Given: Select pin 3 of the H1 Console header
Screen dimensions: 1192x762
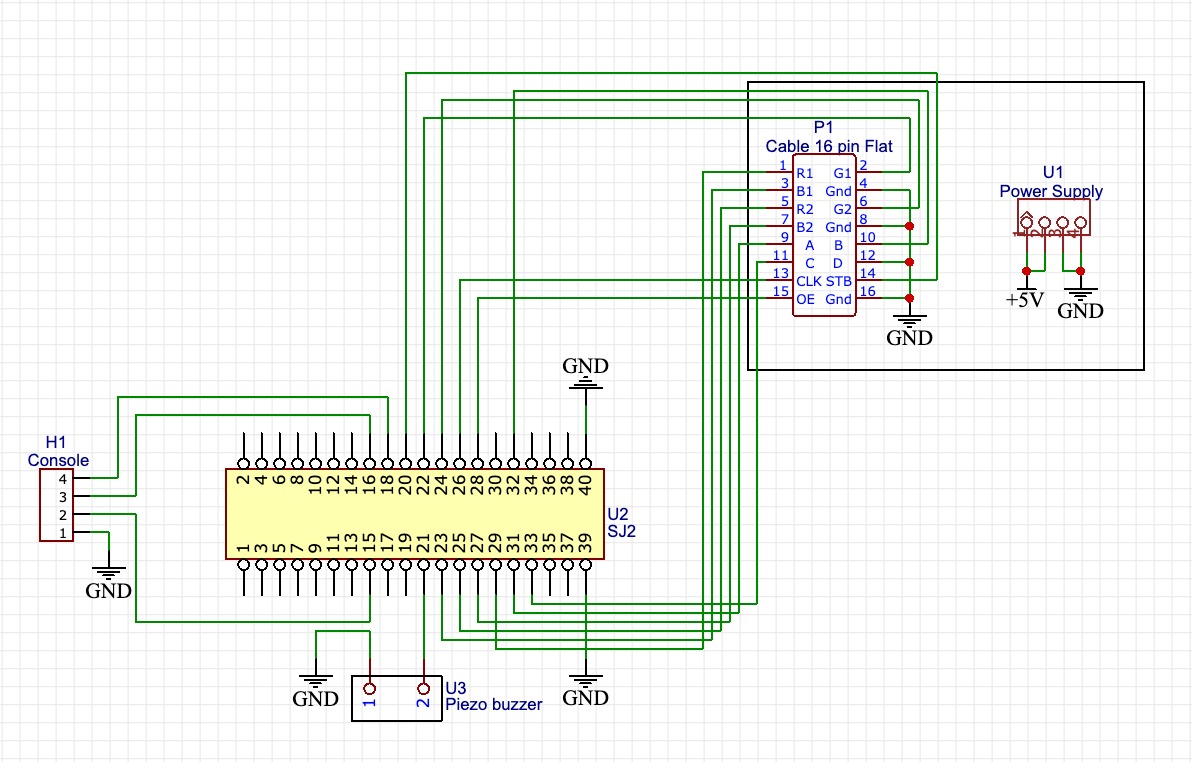Looking at the screenshot, I should coord(62,497).
